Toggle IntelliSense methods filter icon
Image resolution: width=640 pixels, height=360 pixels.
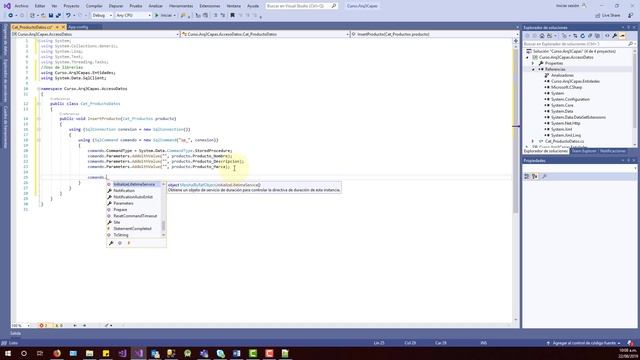tap(120, 243)
